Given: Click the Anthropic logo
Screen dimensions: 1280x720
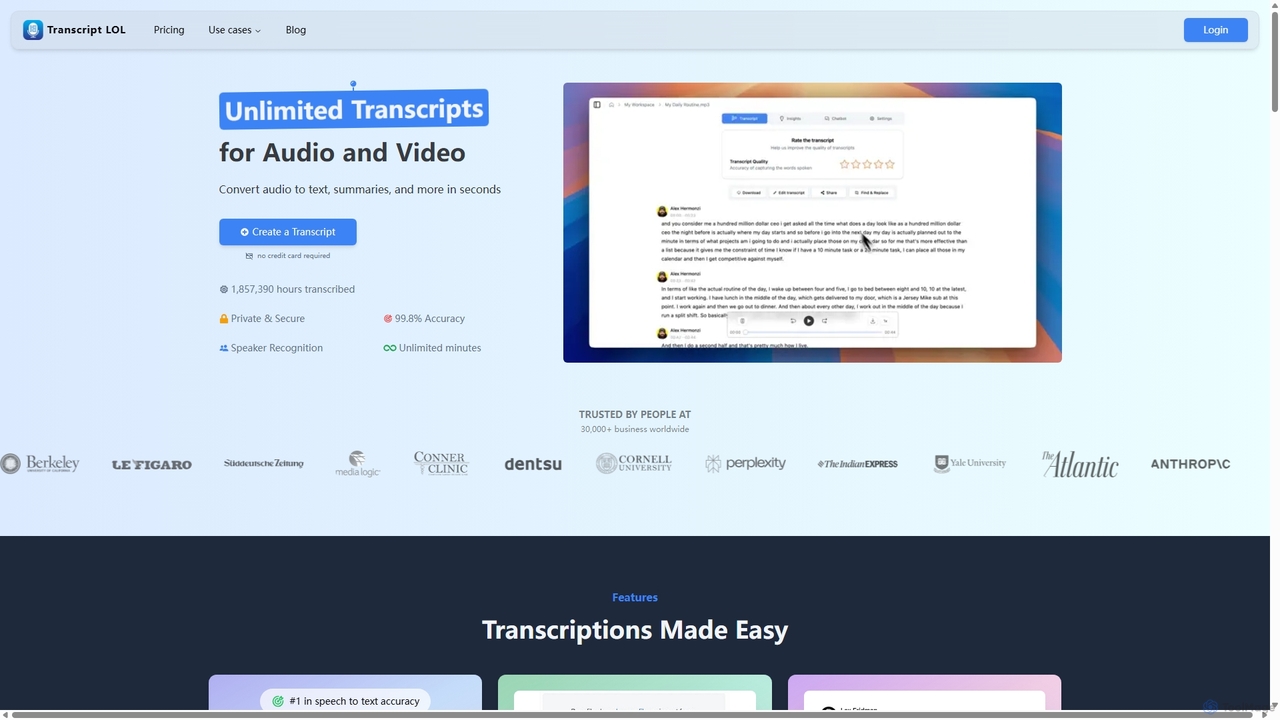Looking at the screenshot, I should click(x=1190, y=464).
